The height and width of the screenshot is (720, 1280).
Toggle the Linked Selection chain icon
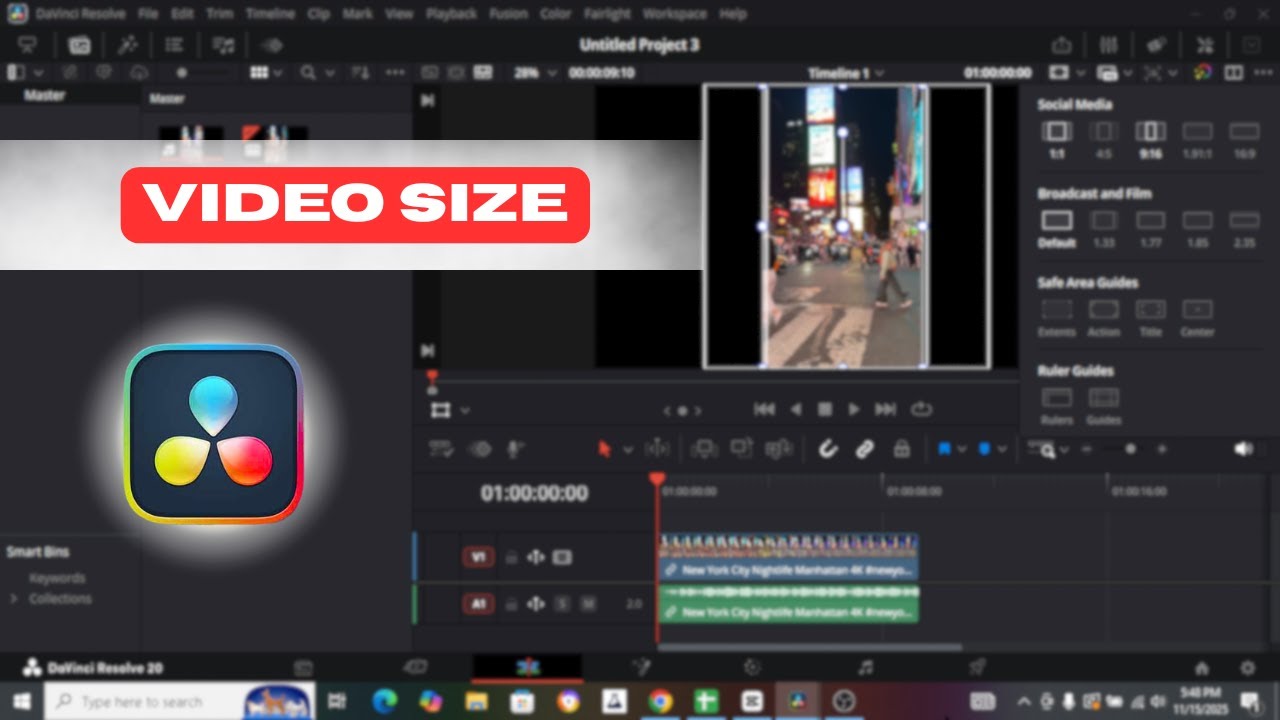click(865, 449)
